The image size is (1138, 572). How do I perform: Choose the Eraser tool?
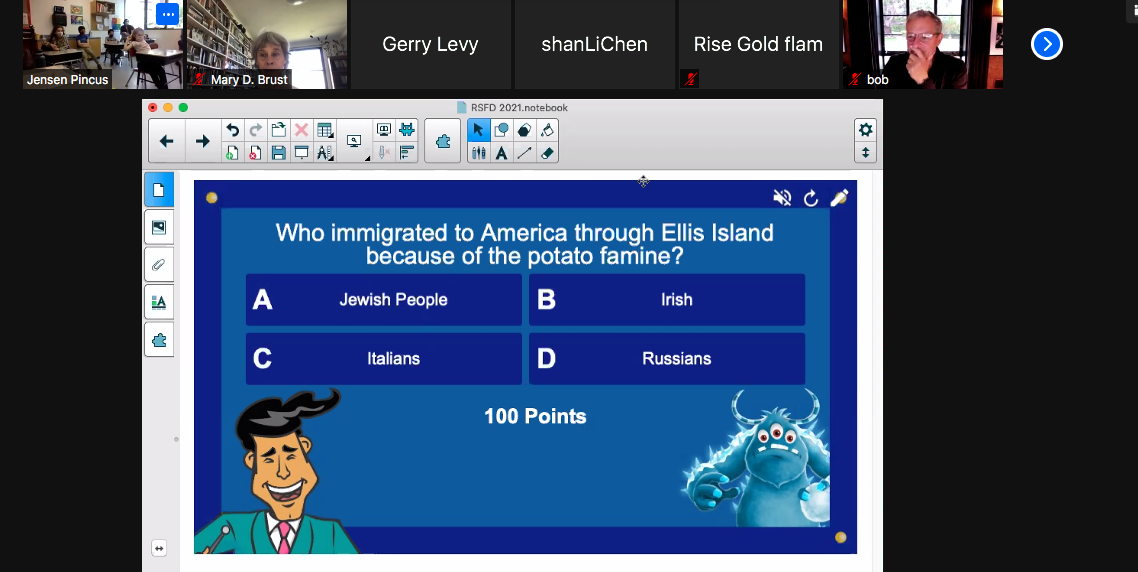pyautogui.click(x=547, y=152)
